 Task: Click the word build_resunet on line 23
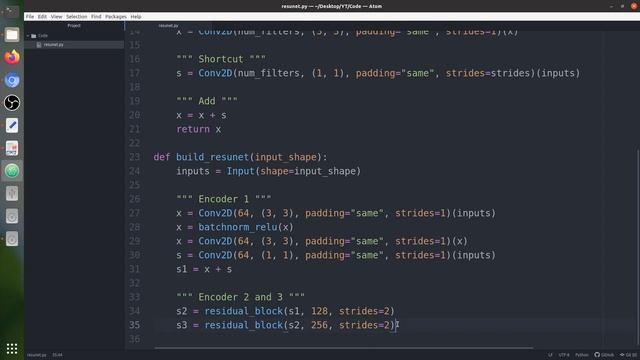tap(212, 157)
